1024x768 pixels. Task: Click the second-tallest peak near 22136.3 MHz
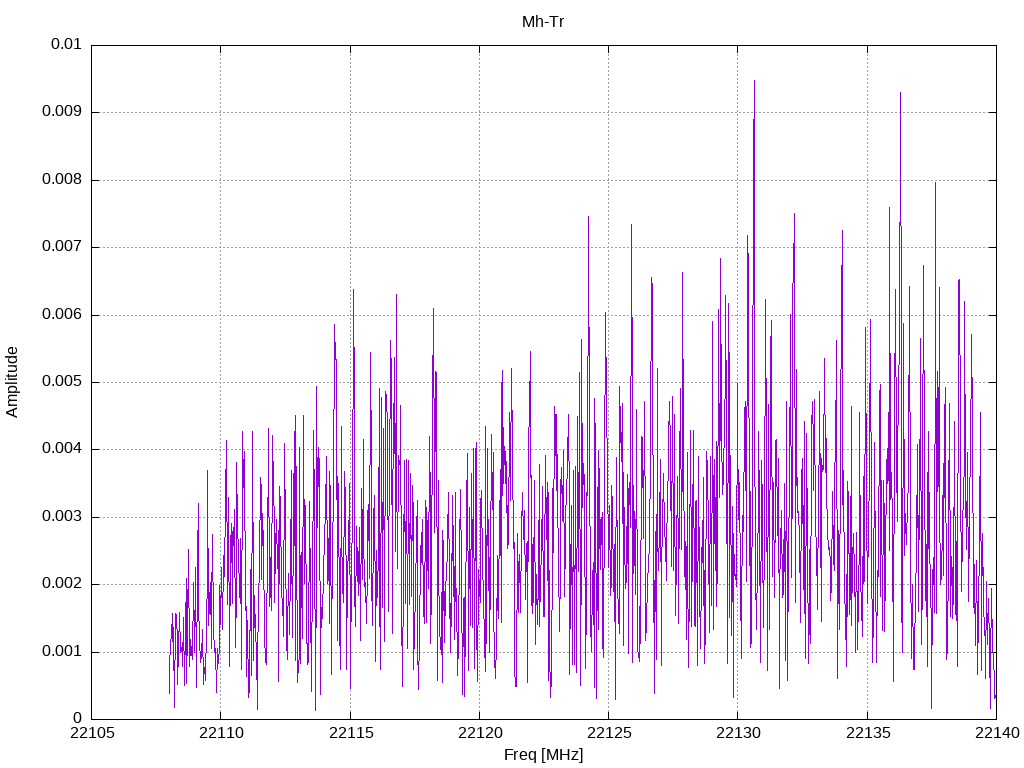point(901,93)
